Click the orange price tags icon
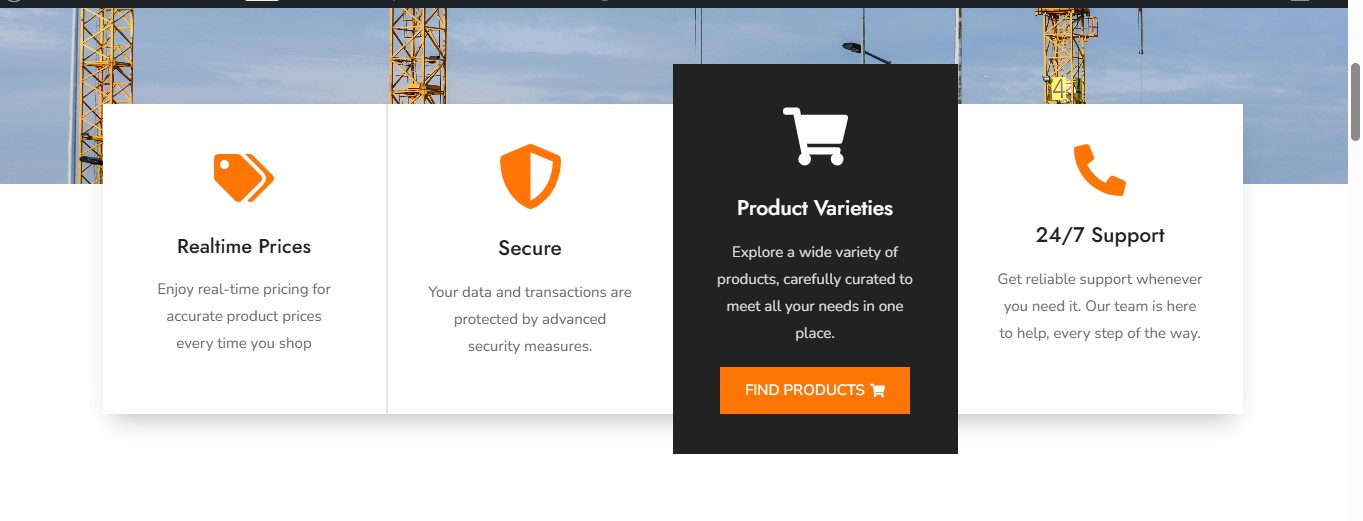 tap(243, 178)
